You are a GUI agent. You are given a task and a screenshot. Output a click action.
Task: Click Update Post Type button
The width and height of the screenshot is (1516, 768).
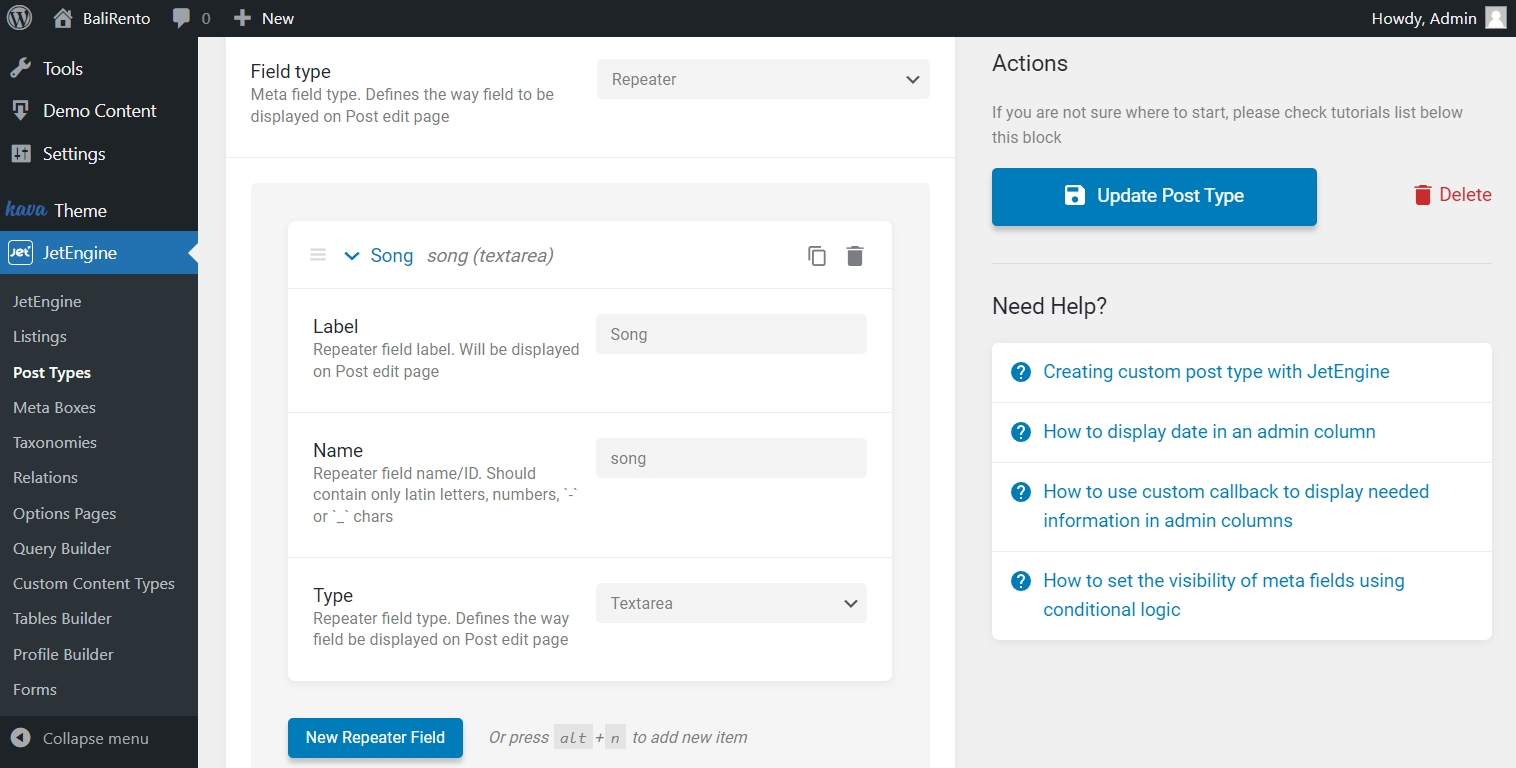coord(1154,197)
